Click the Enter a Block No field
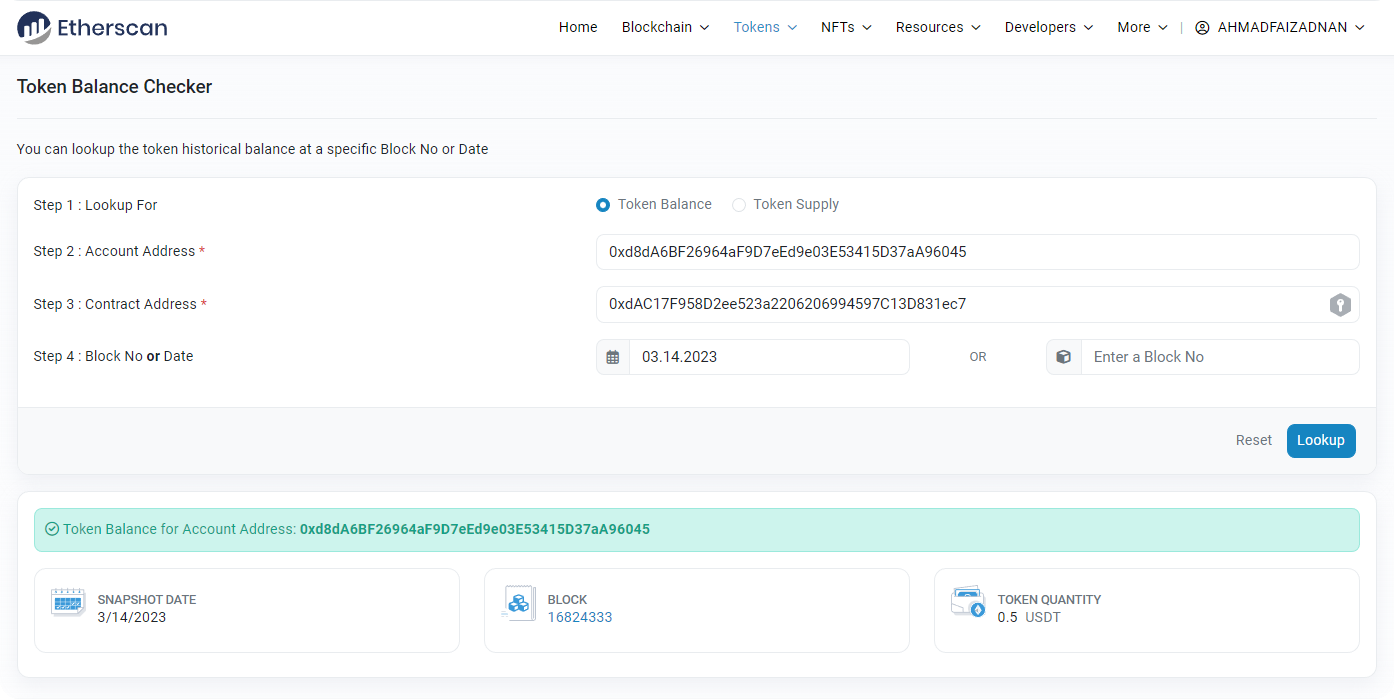This screenshot has height=699, width=1394. click(1219, 357)
